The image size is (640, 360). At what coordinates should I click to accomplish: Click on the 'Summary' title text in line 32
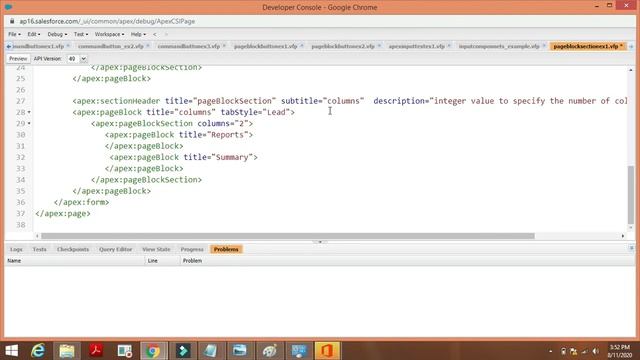[232, 157]
